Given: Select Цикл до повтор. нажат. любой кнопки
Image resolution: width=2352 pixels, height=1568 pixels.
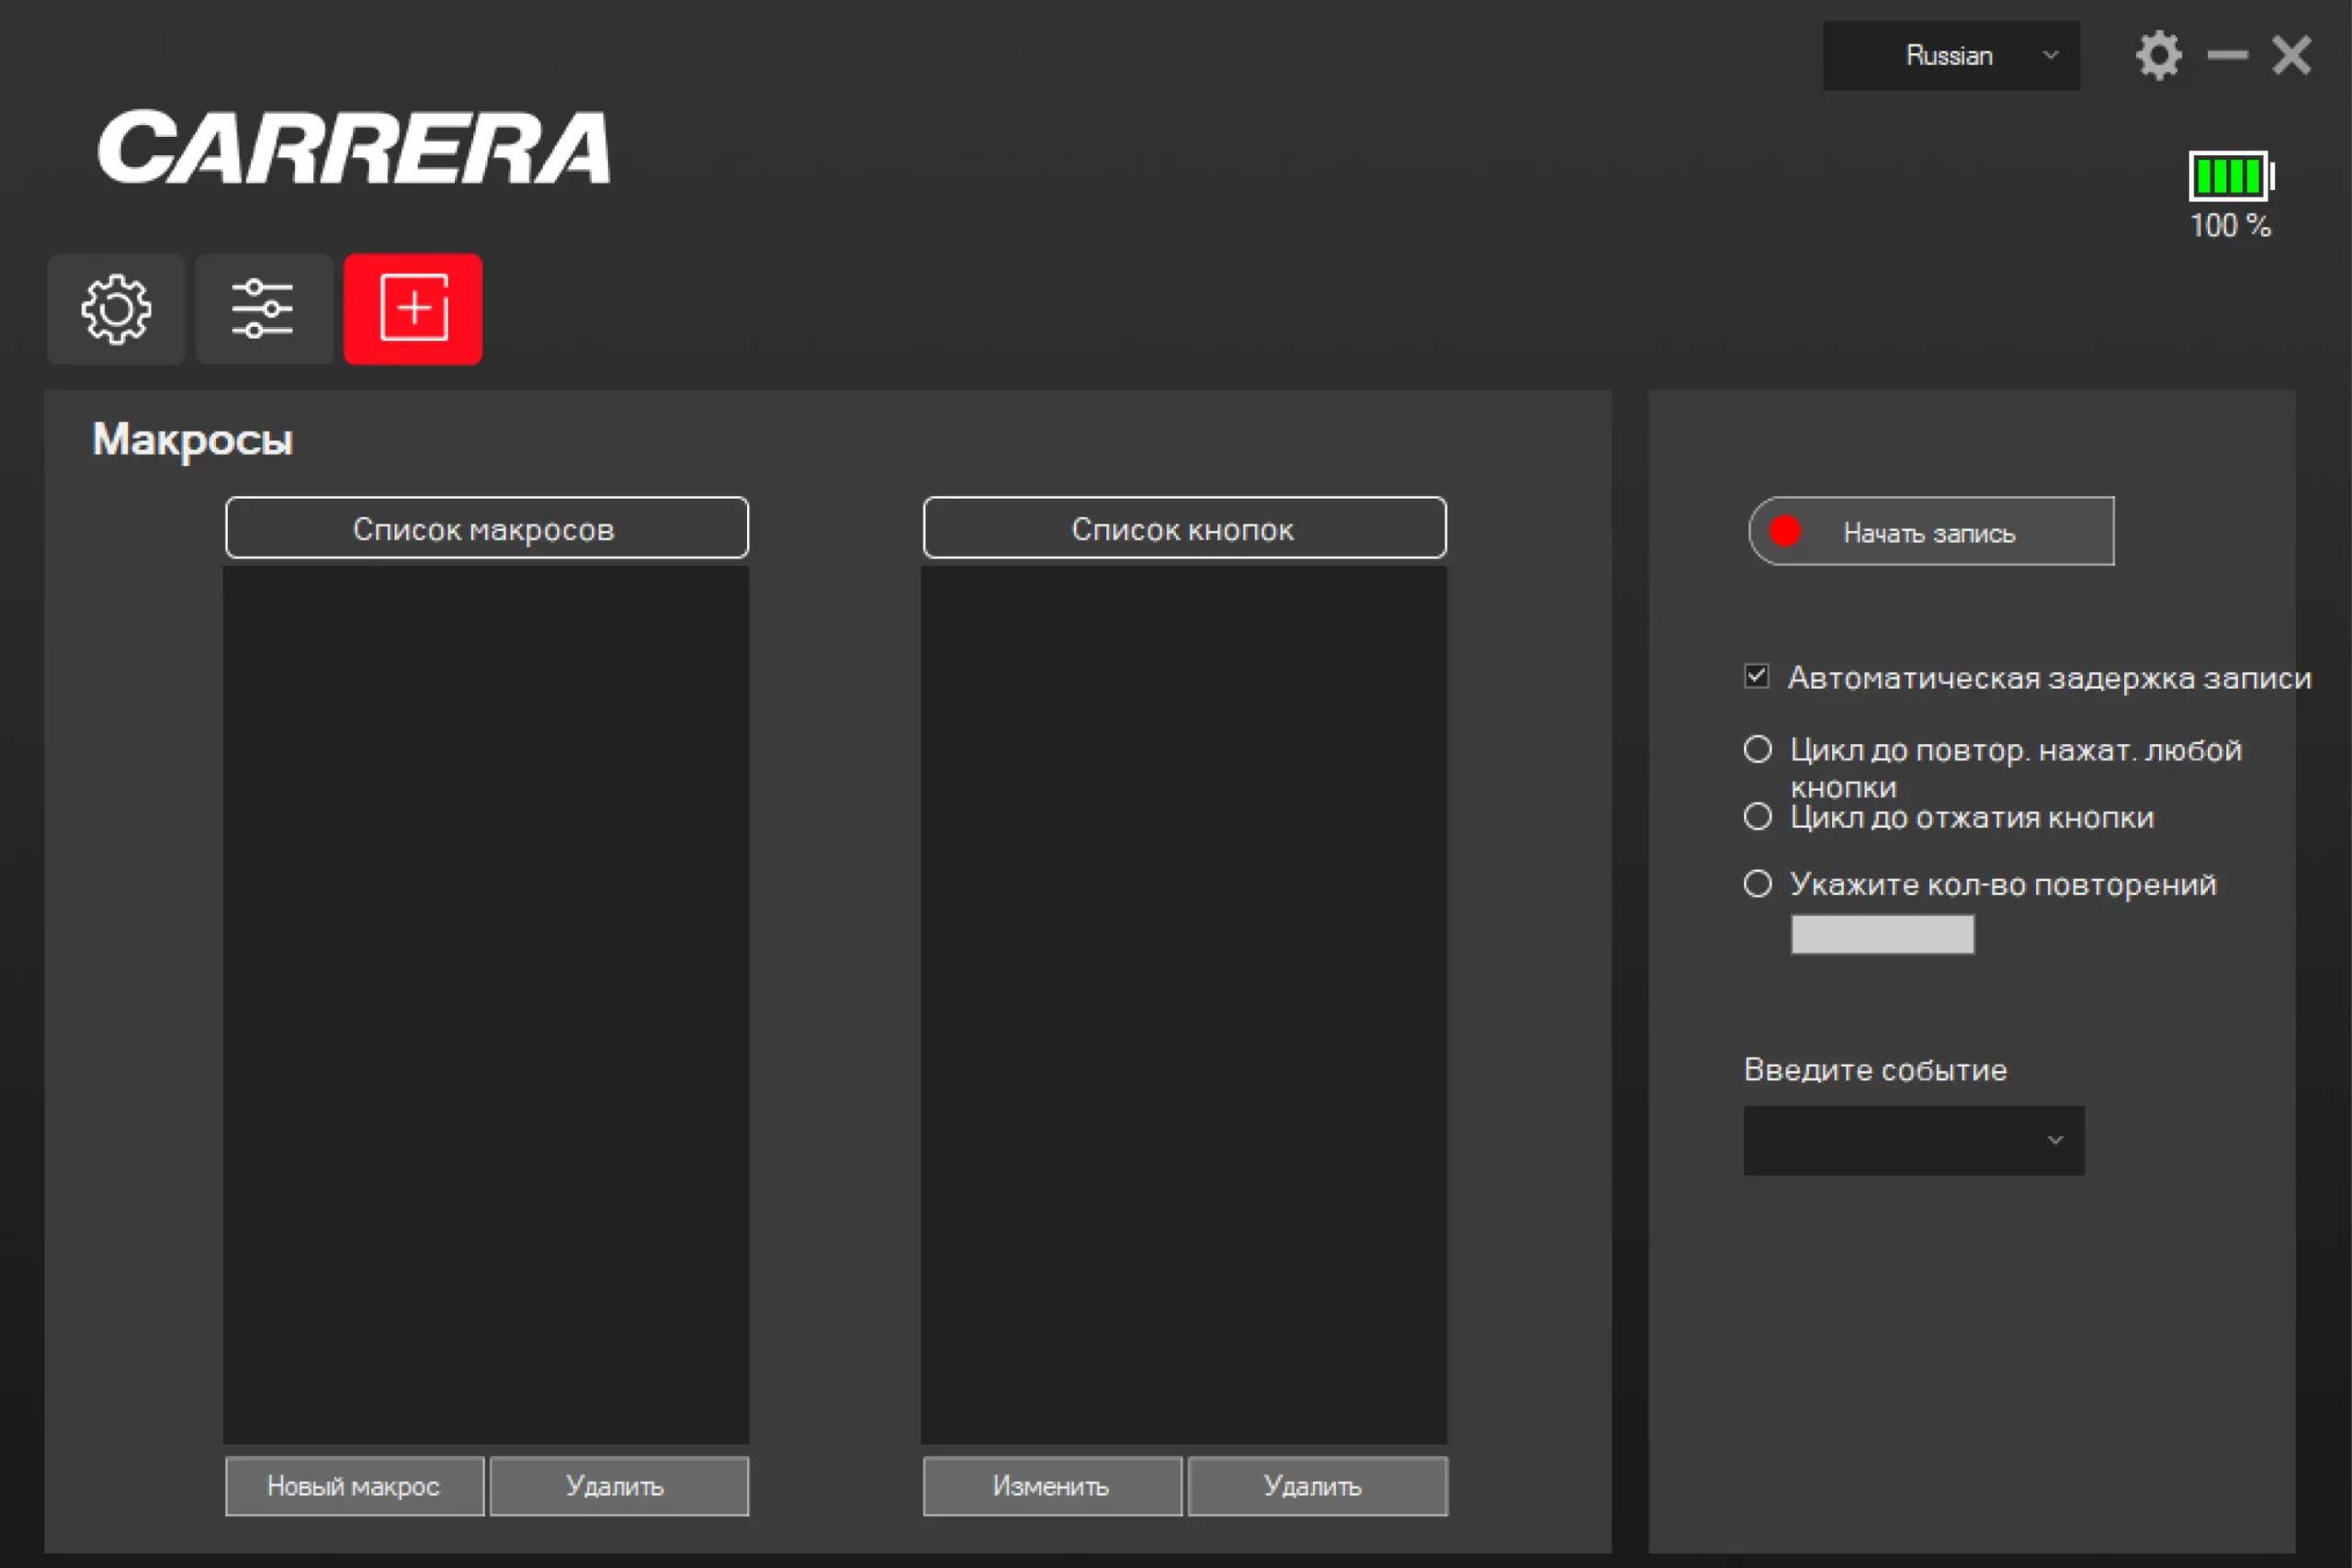Looking at the screenshot, I should pos(1757,749).
